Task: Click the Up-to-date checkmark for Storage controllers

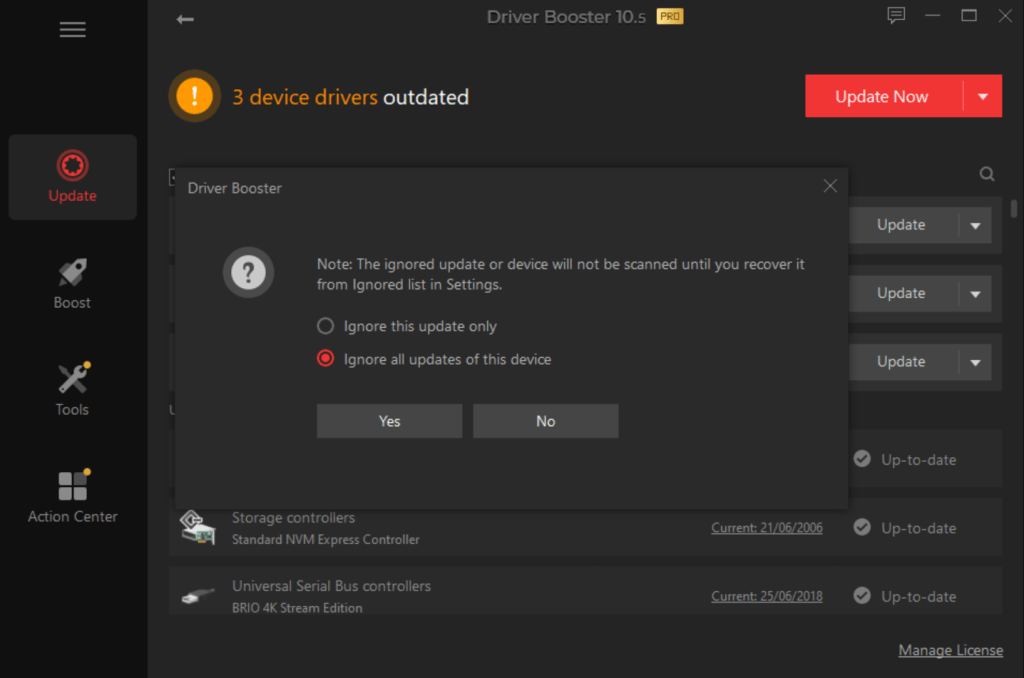Action: [862, 527]
